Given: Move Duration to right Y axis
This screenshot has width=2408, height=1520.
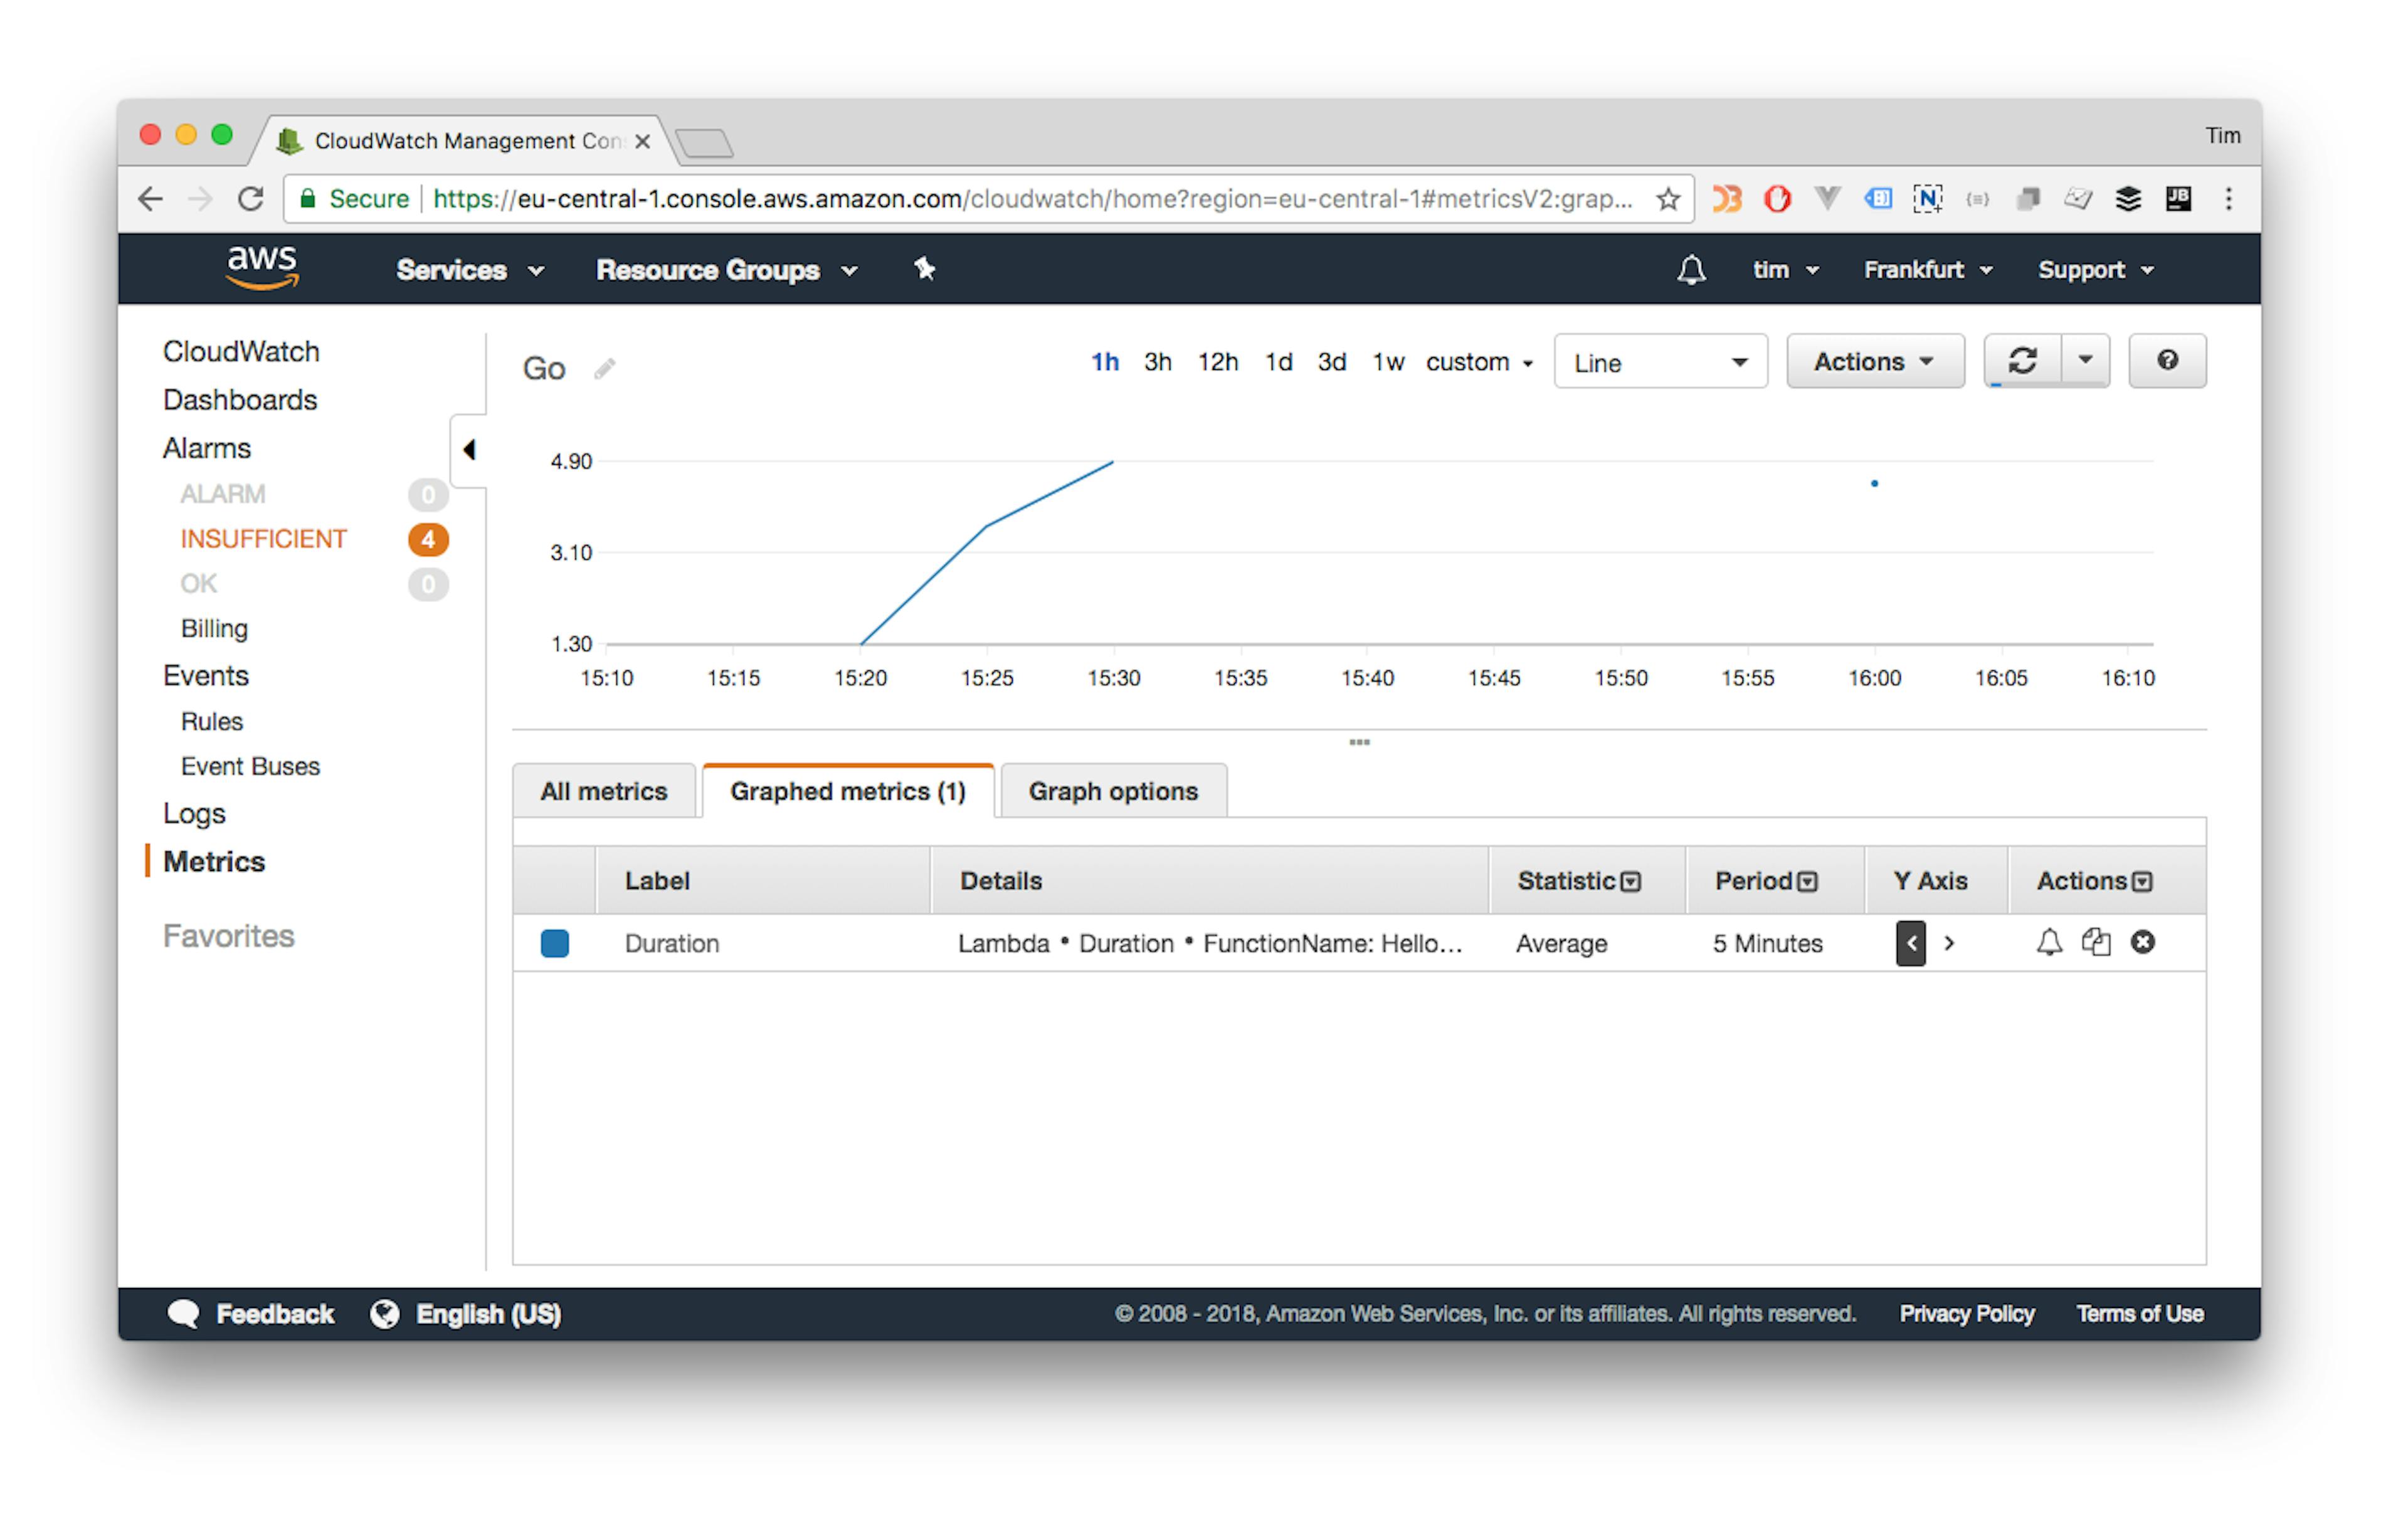Looking at the screenshot, I should [1950, 942].
